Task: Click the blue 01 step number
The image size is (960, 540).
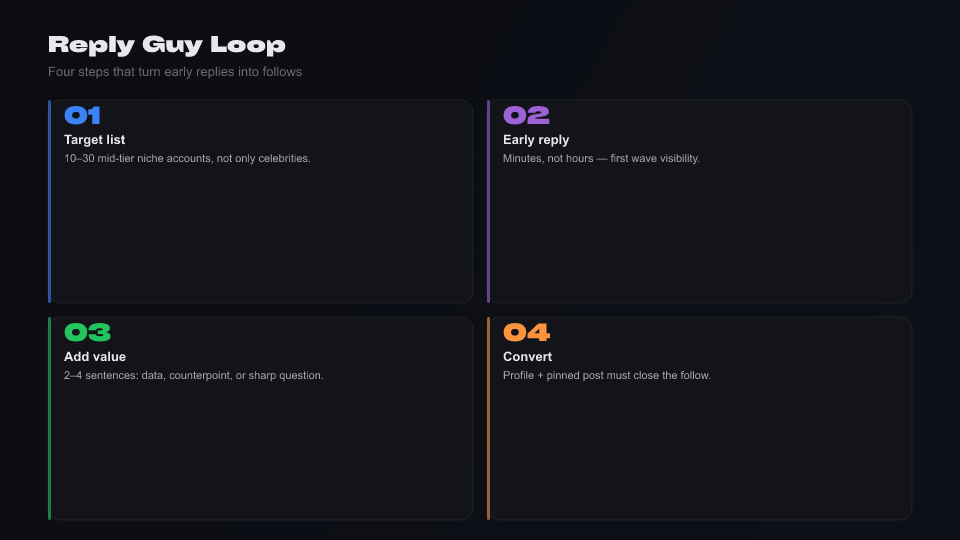Action: pyautogui.click(x=82, y=115)
